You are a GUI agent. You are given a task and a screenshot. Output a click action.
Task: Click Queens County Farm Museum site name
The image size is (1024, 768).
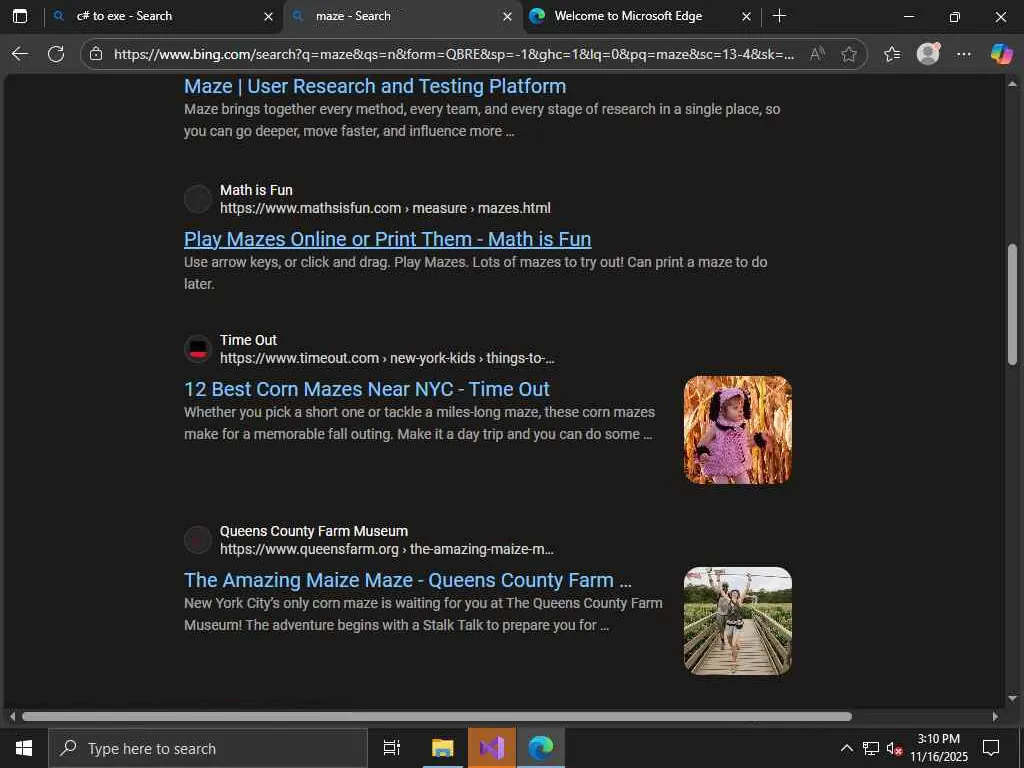pyautogui.click(x=313, y=531)
